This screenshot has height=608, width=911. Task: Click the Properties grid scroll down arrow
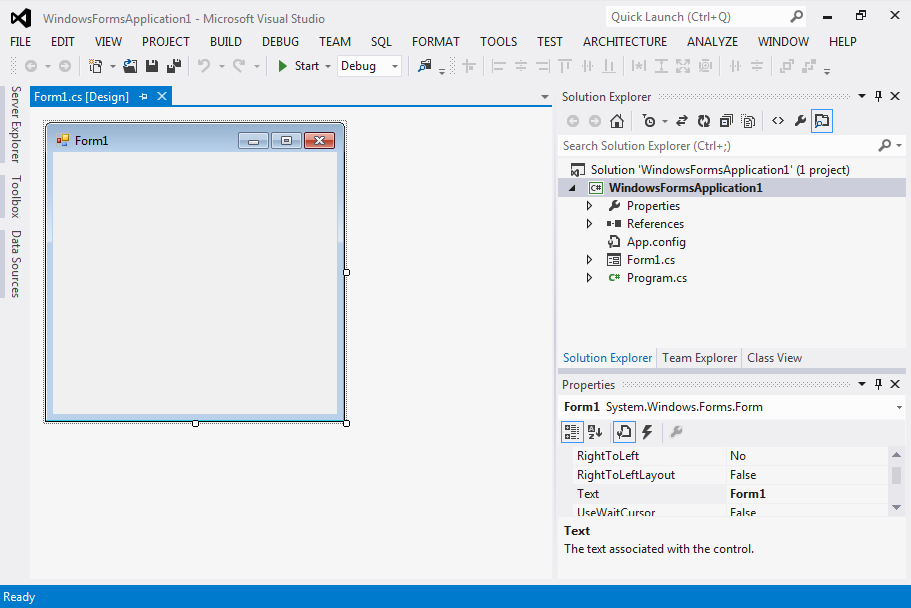pyautogui.click(x=896, y=507)
